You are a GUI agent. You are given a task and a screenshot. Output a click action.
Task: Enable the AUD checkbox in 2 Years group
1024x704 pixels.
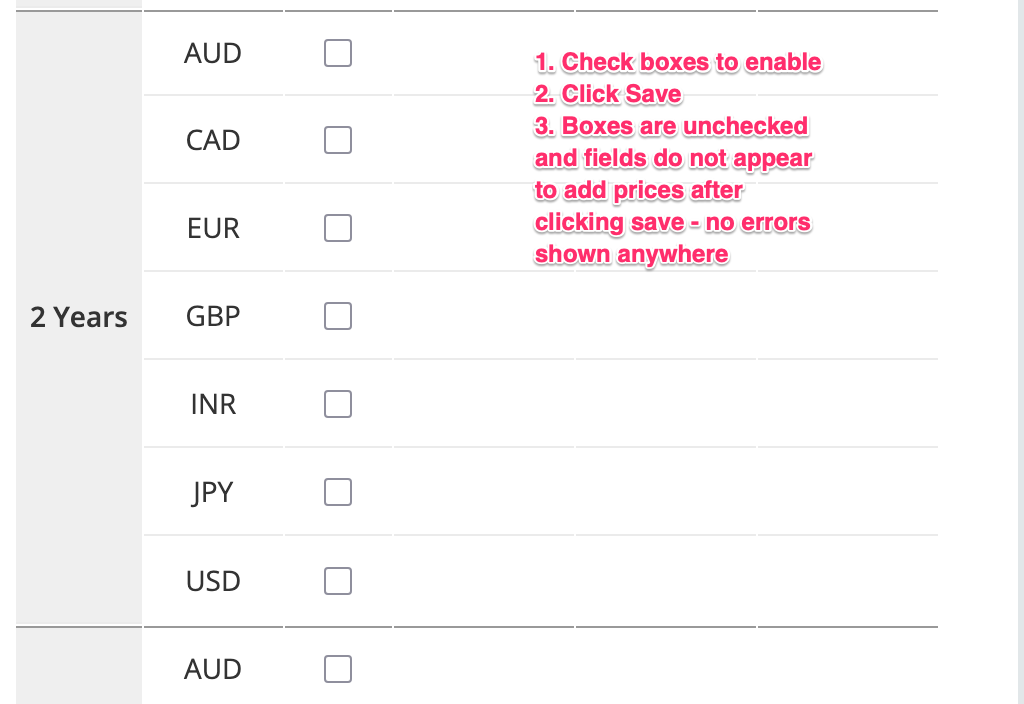pyautogui.click(x=338, y=53)
